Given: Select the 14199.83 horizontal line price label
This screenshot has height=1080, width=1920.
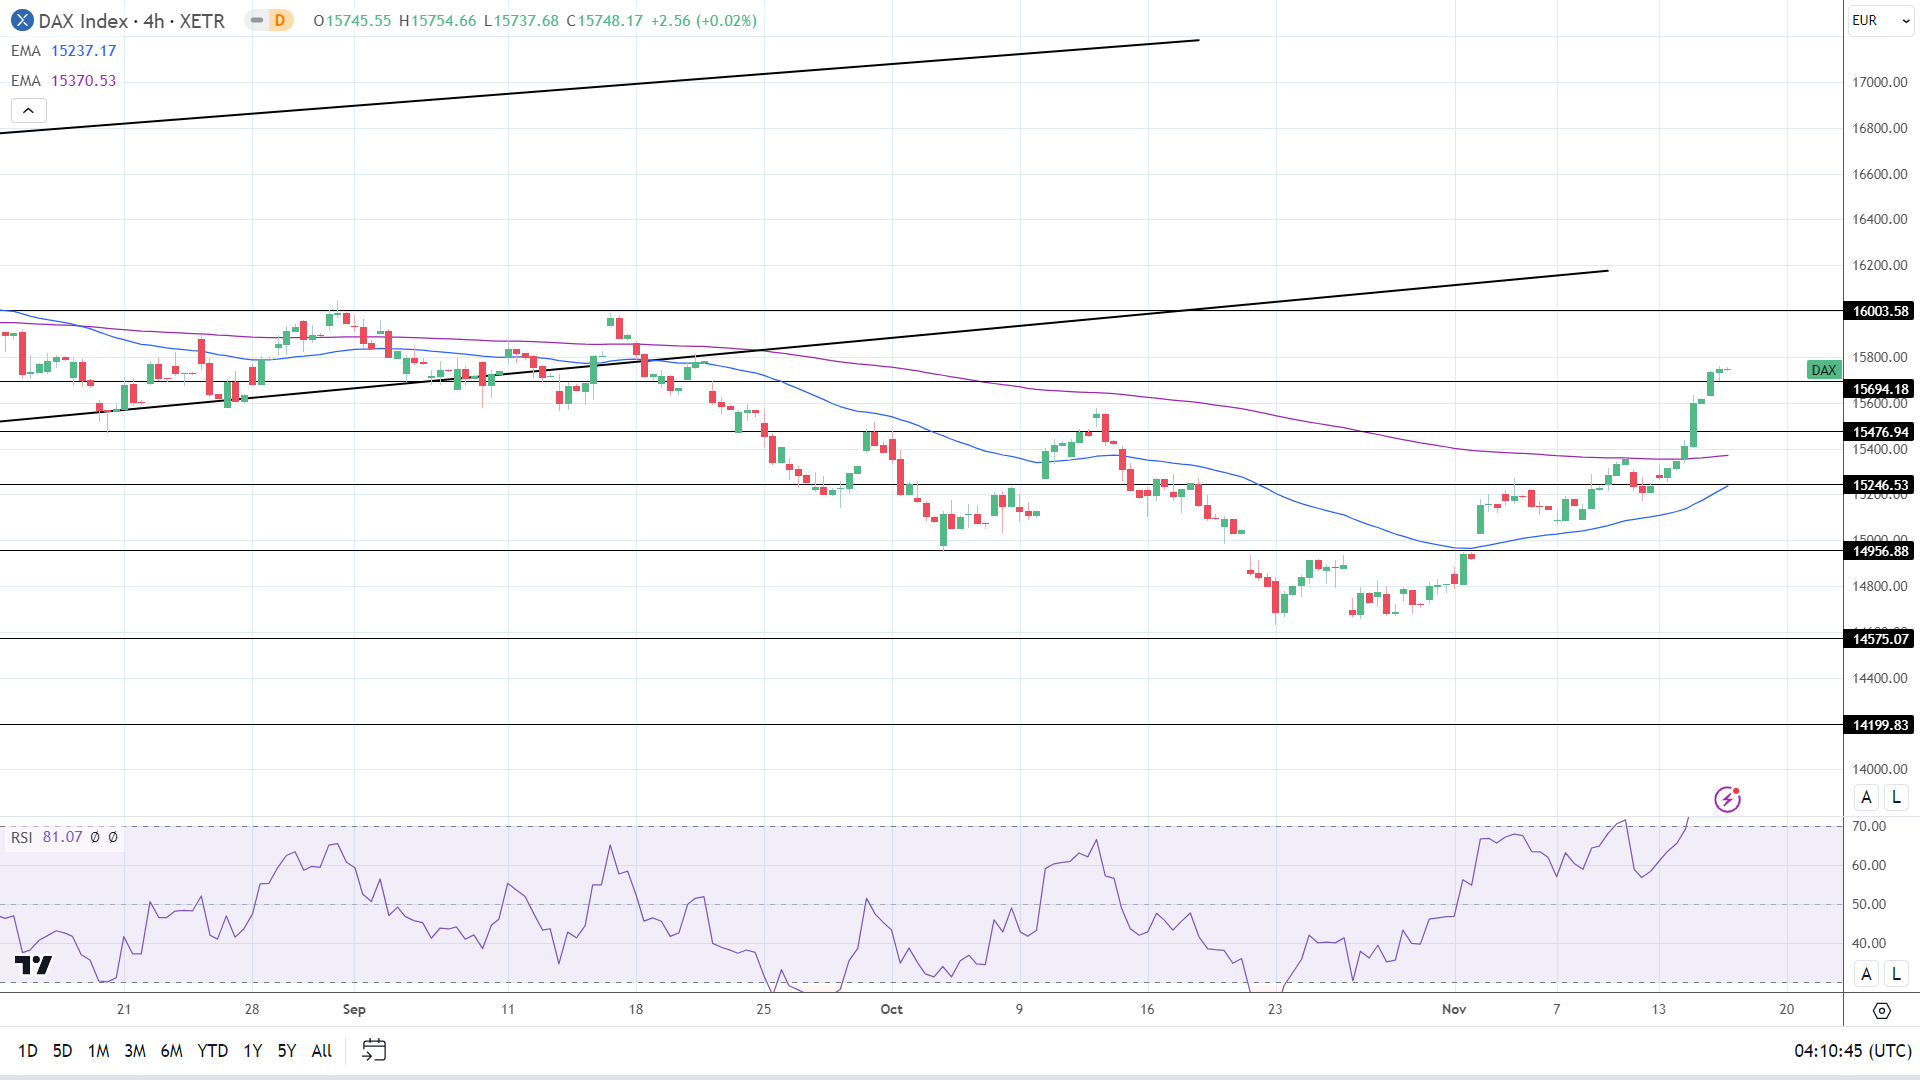Looking at the screenshot, I should tap(1879, 725).
